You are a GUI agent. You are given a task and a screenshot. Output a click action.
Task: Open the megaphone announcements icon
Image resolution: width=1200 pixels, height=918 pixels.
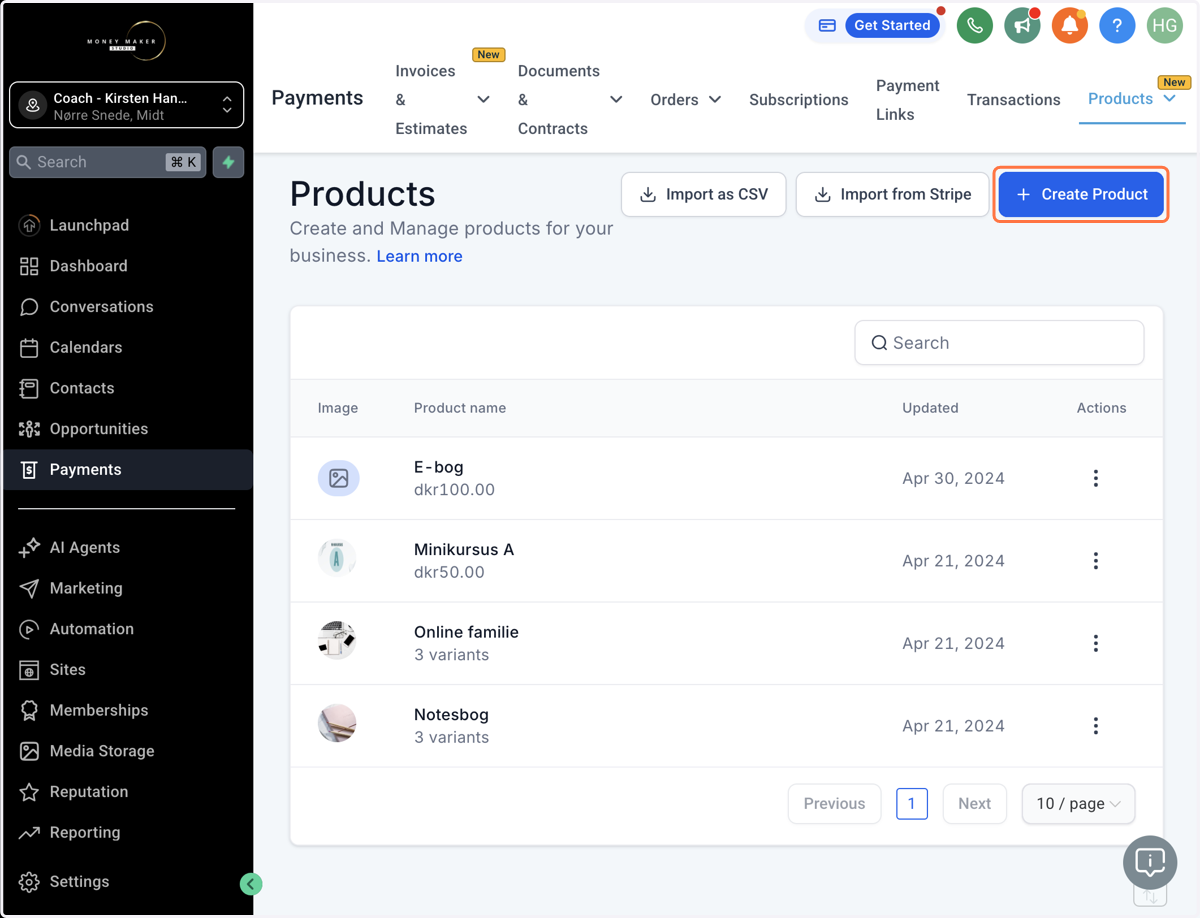[x=1022, y=25]
